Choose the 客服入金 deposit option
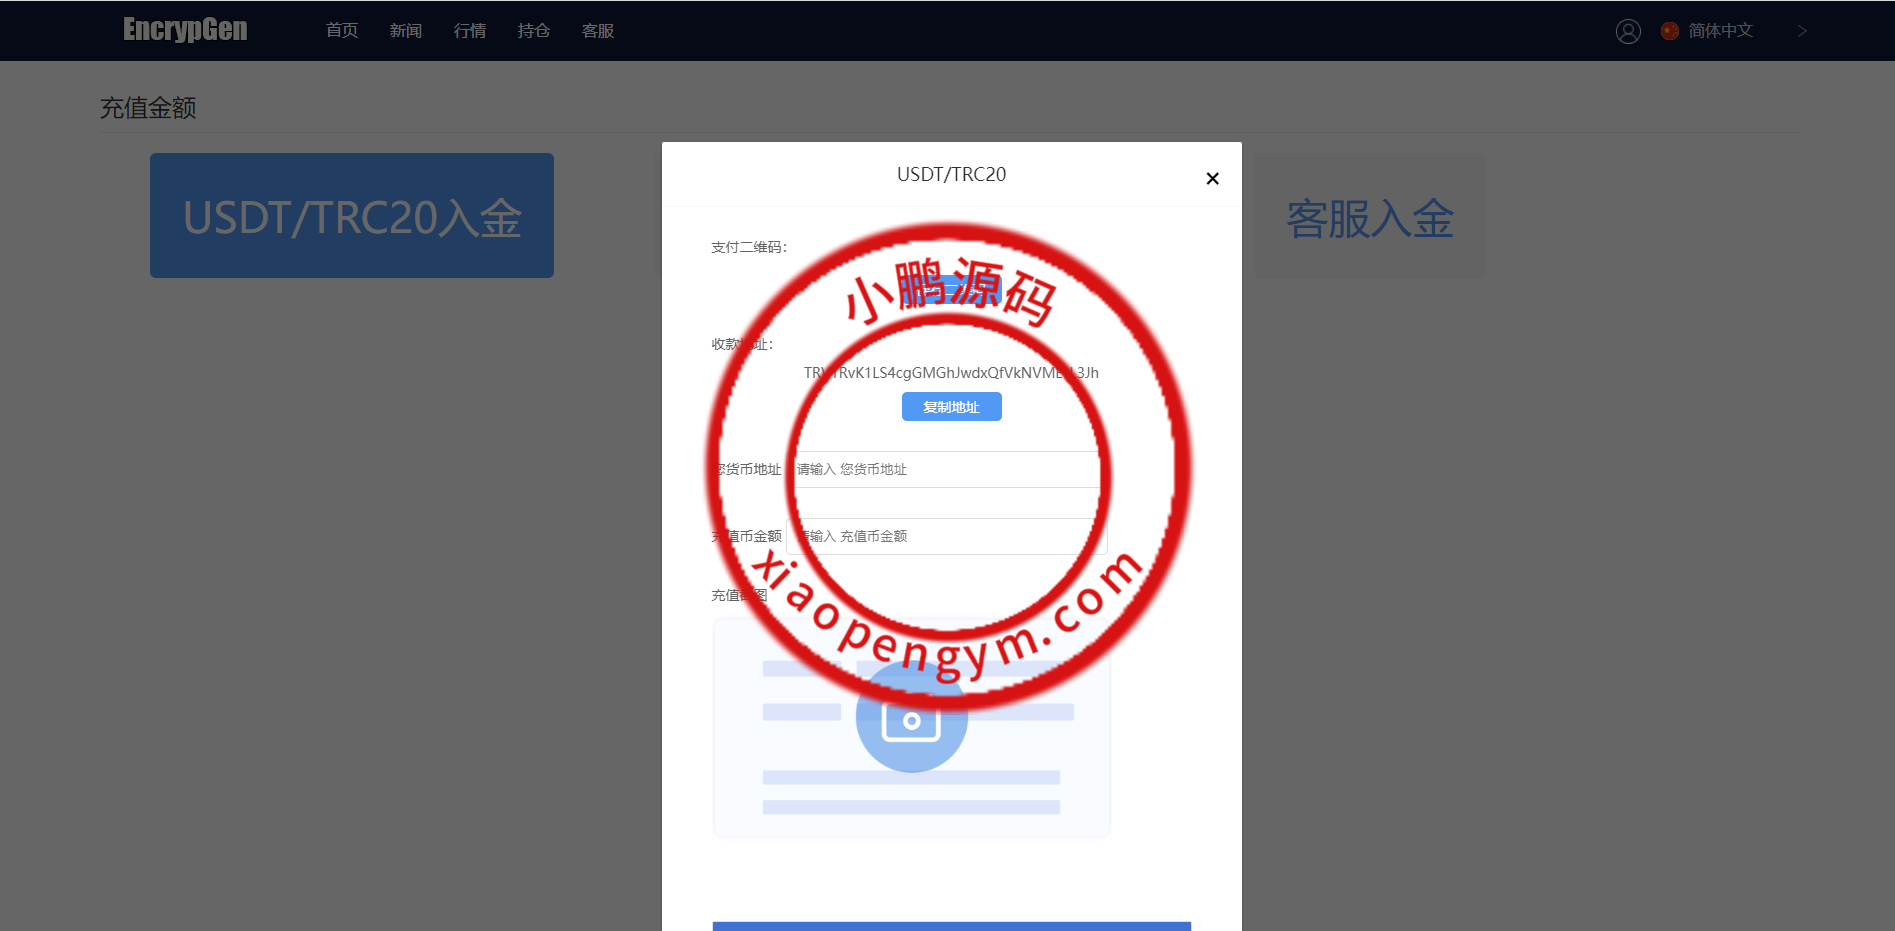The height and width of the screenshot is (931, 1895). coord(1369,216)
